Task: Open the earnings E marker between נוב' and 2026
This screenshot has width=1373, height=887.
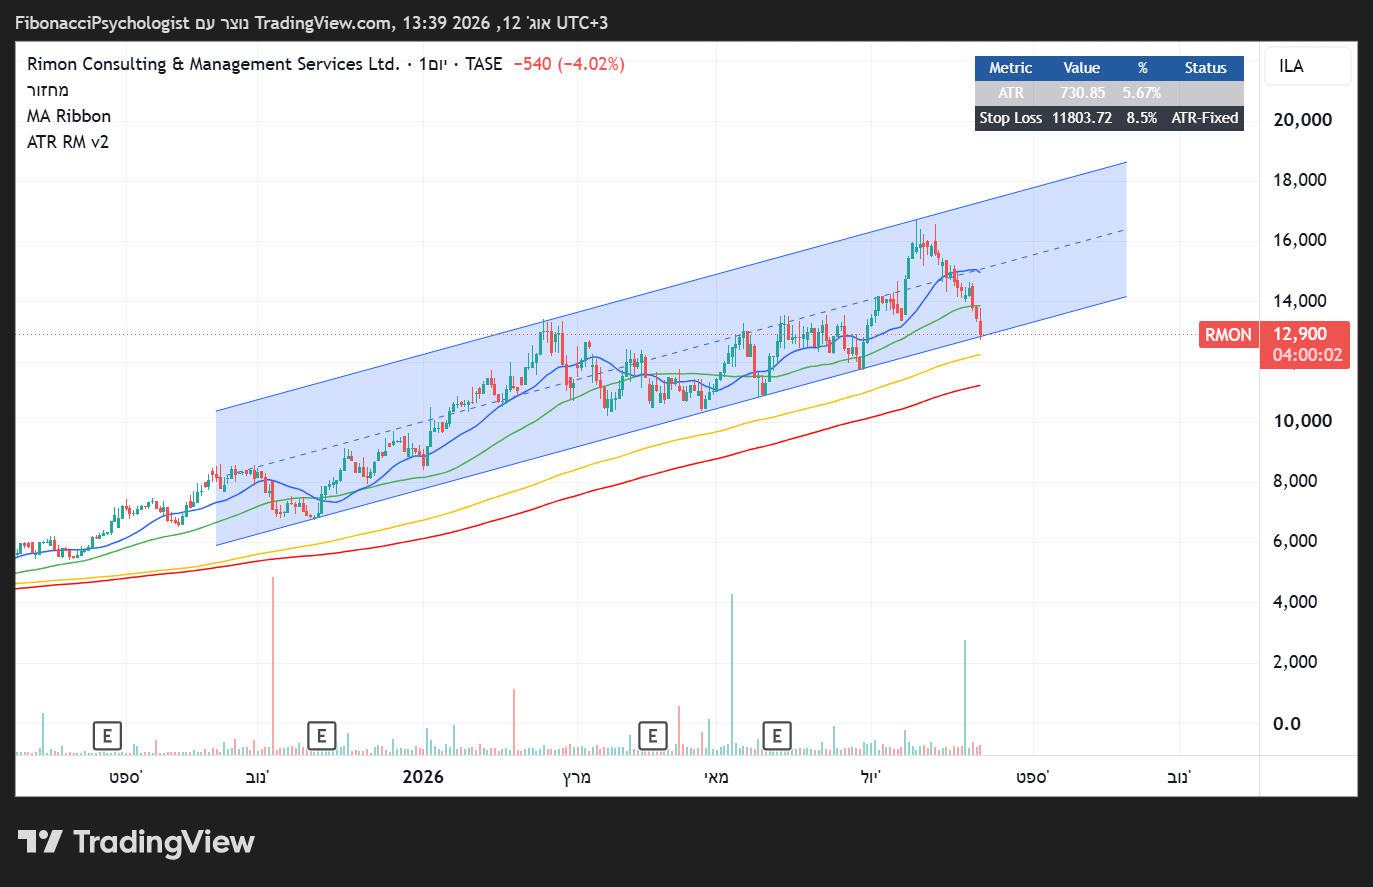Action: (x=322, y=737)
